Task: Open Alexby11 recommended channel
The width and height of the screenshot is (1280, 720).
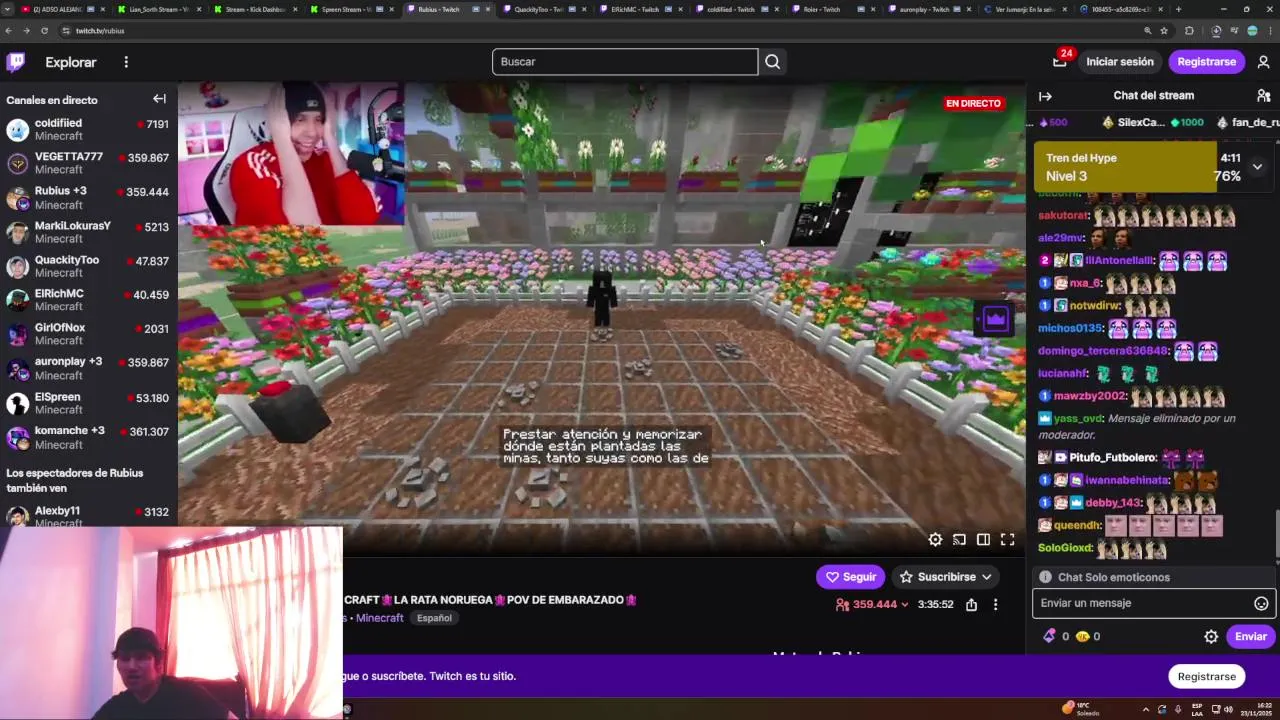Action: [x=88, y=515]
